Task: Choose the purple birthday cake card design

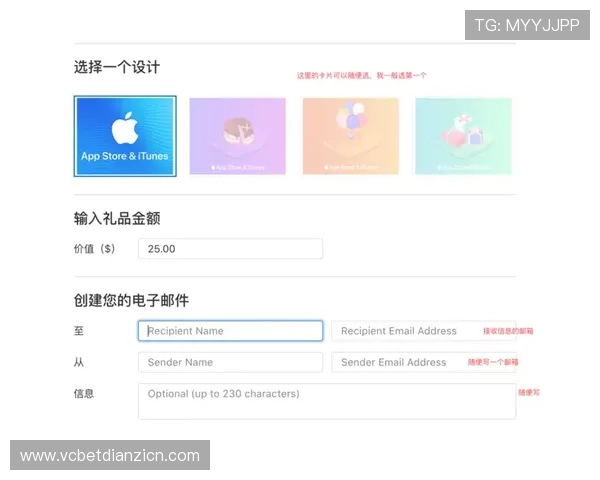Action: click(238, 136)
